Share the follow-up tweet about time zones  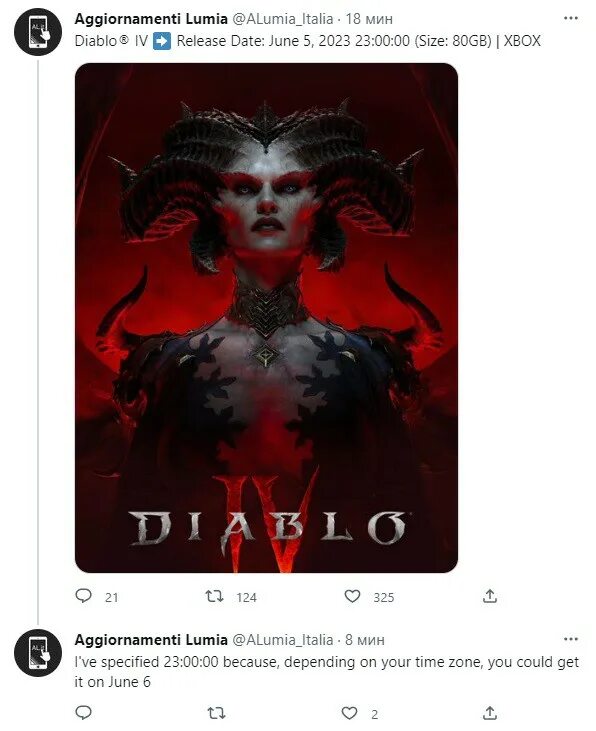[490, 712]
